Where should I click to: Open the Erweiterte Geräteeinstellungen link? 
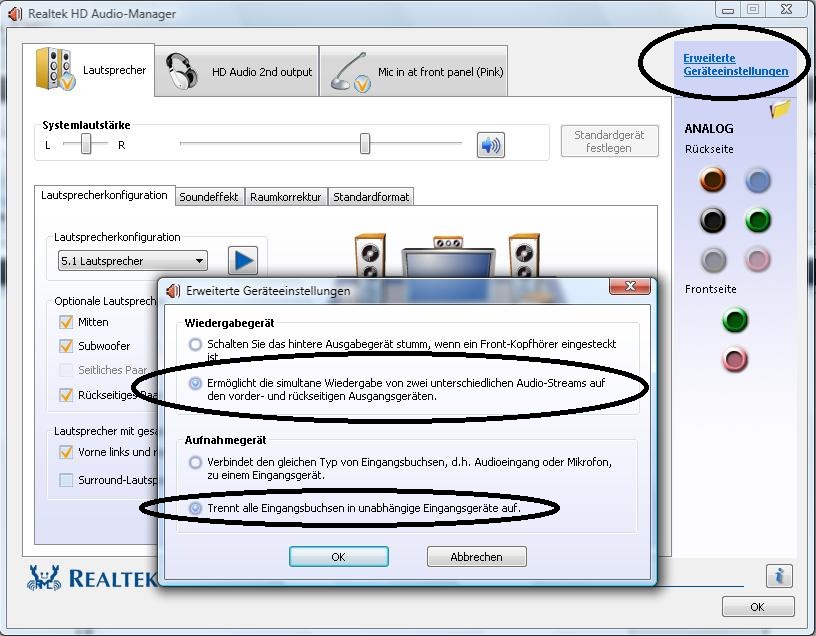pos(735,65)
